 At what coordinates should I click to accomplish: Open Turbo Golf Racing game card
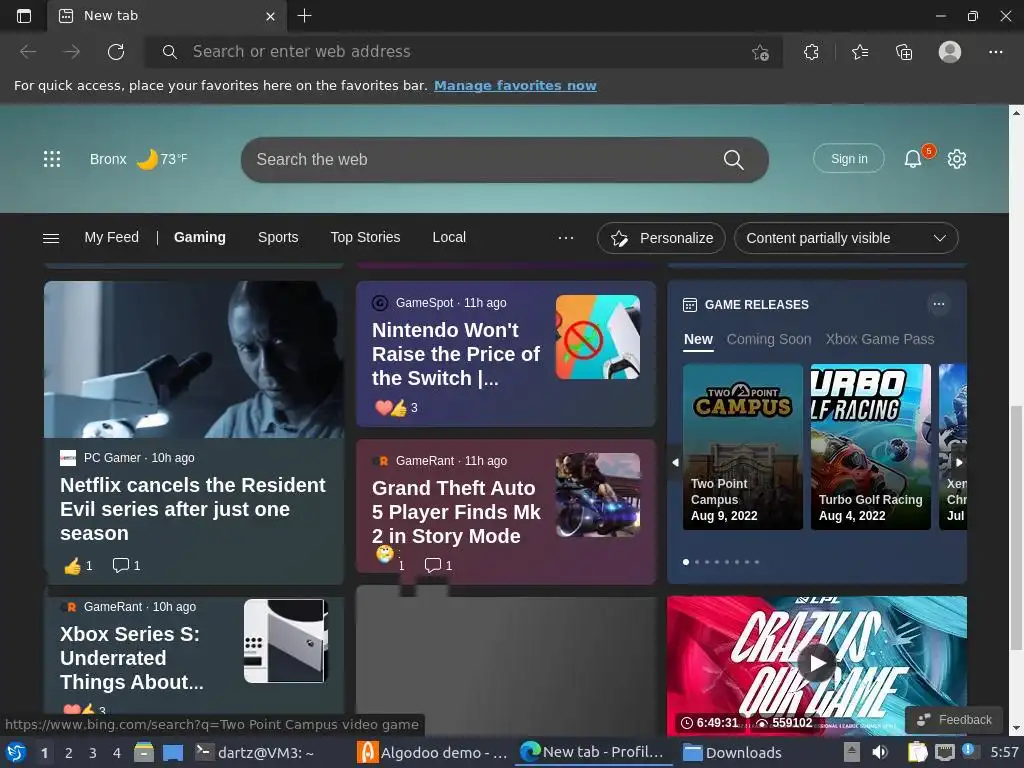tap(871, 447)
